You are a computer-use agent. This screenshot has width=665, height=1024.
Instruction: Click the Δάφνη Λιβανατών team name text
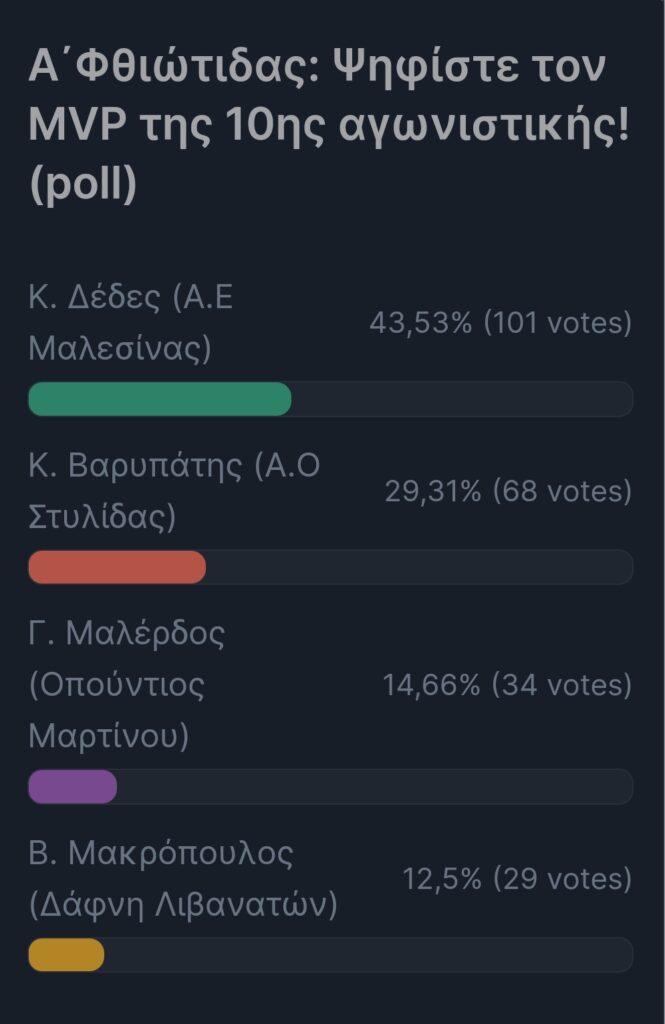[x=183, y=905]
